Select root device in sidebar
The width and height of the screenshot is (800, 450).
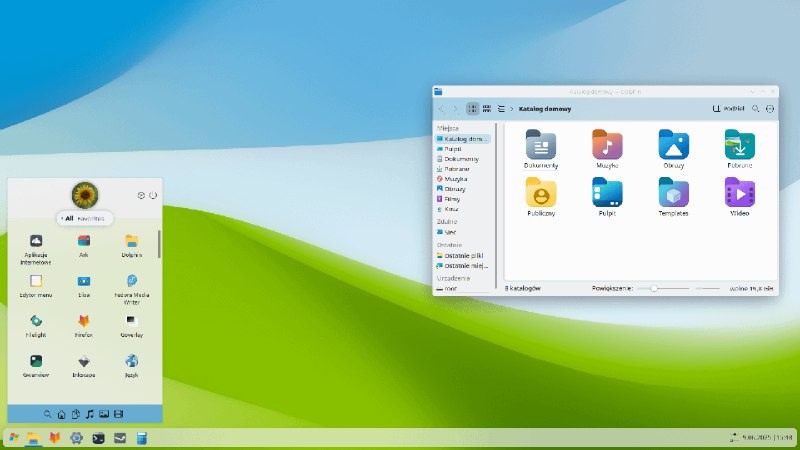[x=463, y=288]
